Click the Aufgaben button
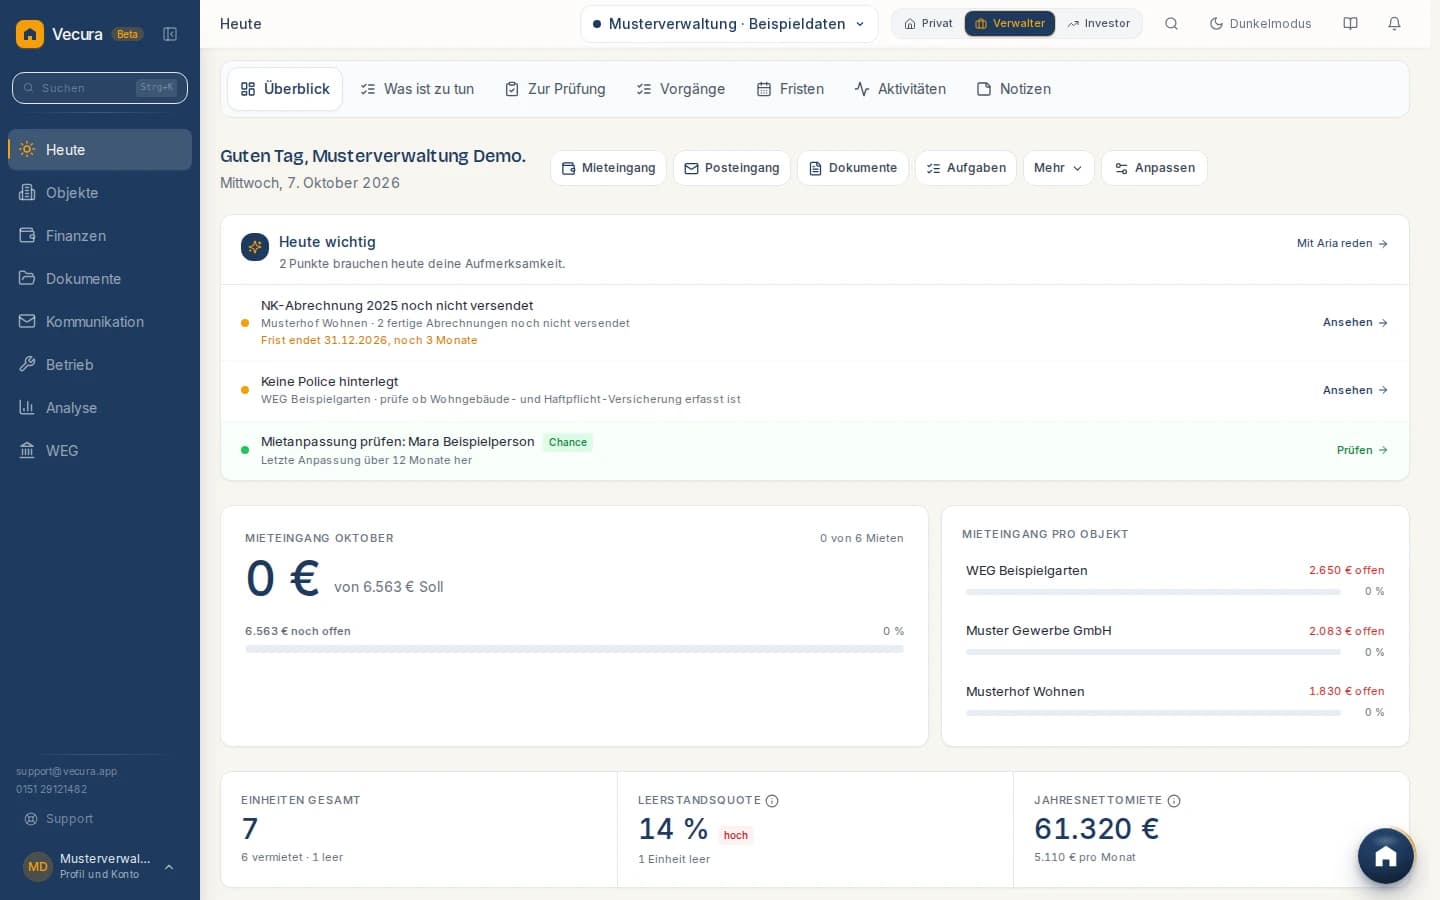Viewport: 1440px width, 900px height. [966, 168]
